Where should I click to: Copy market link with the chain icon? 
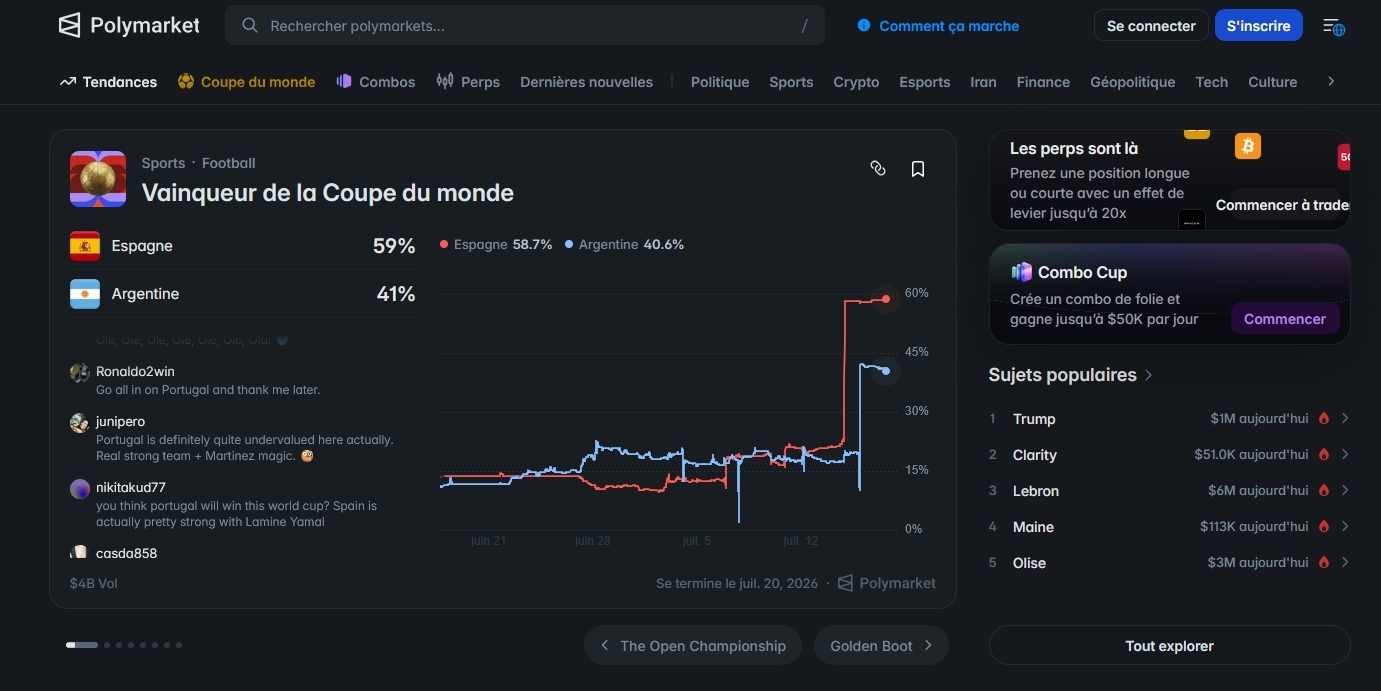click(878, 169)
